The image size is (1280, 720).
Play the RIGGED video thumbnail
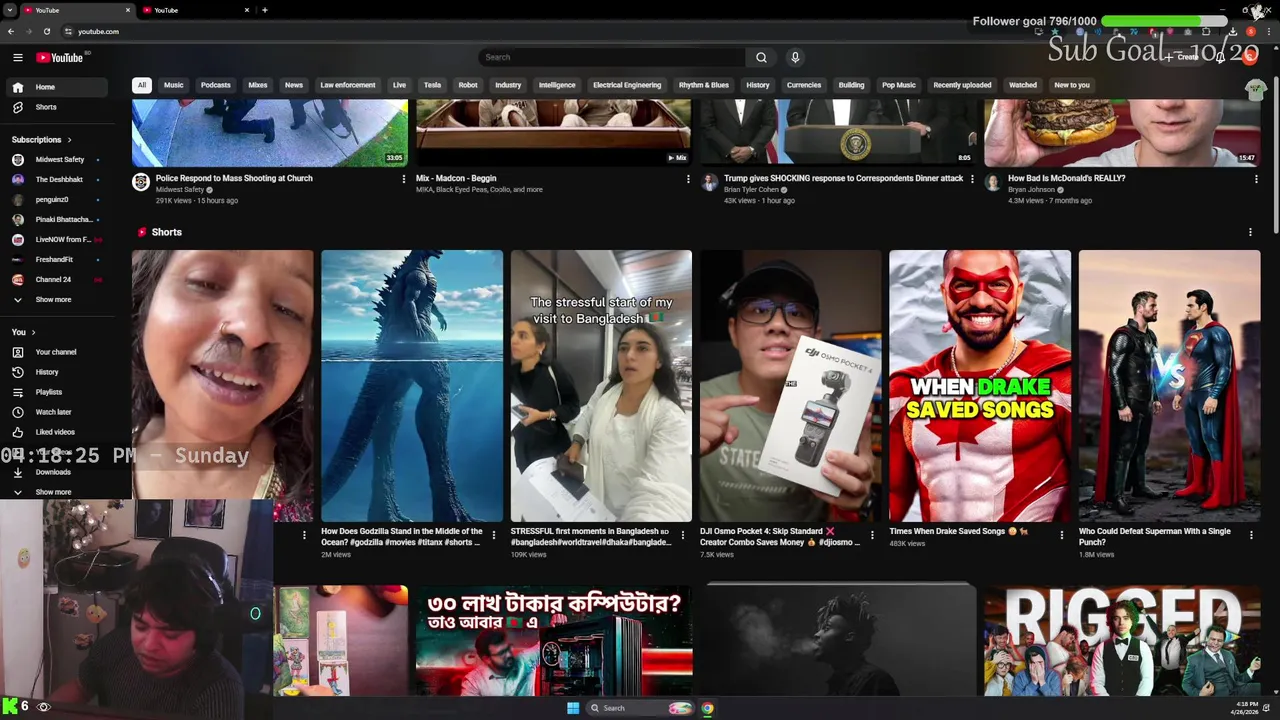(x=1122, y=640)
